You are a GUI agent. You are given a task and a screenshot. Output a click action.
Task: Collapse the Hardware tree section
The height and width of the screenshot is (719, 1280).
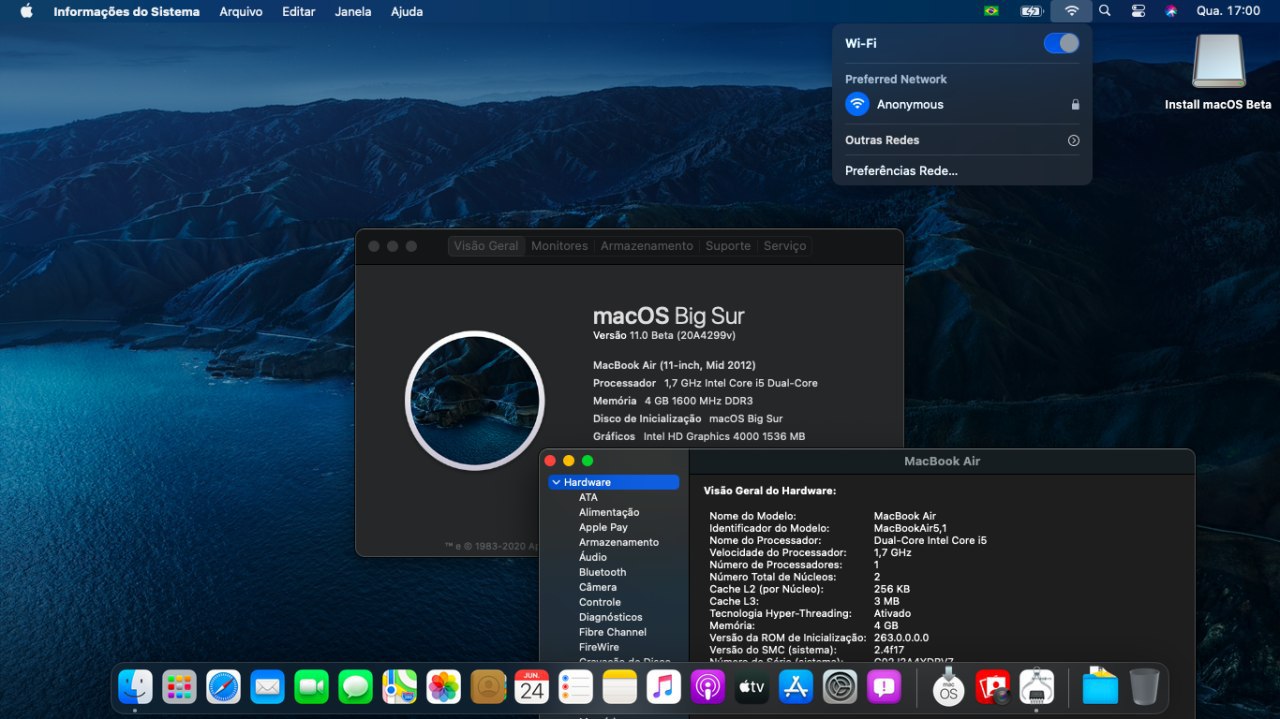click(556, 482)
